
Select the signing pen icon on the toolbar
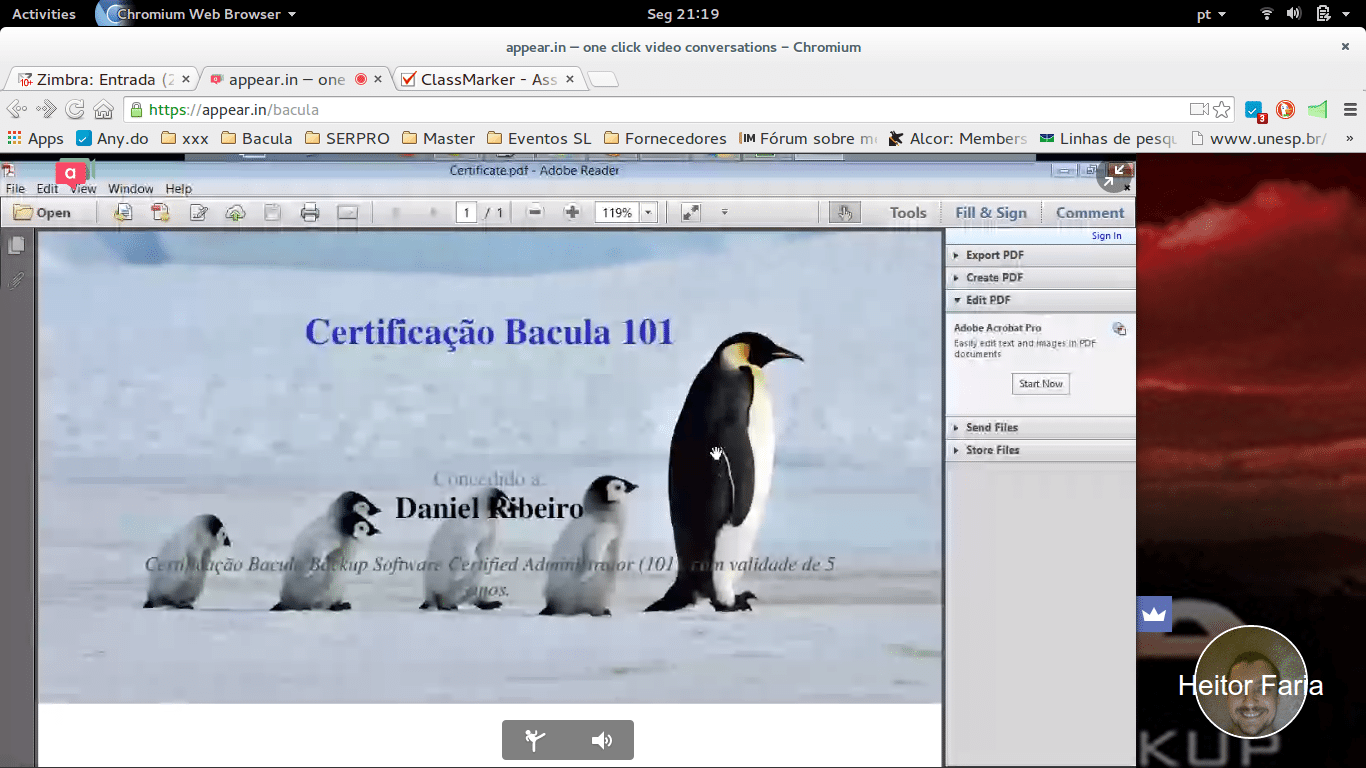[x=199, y=212]
